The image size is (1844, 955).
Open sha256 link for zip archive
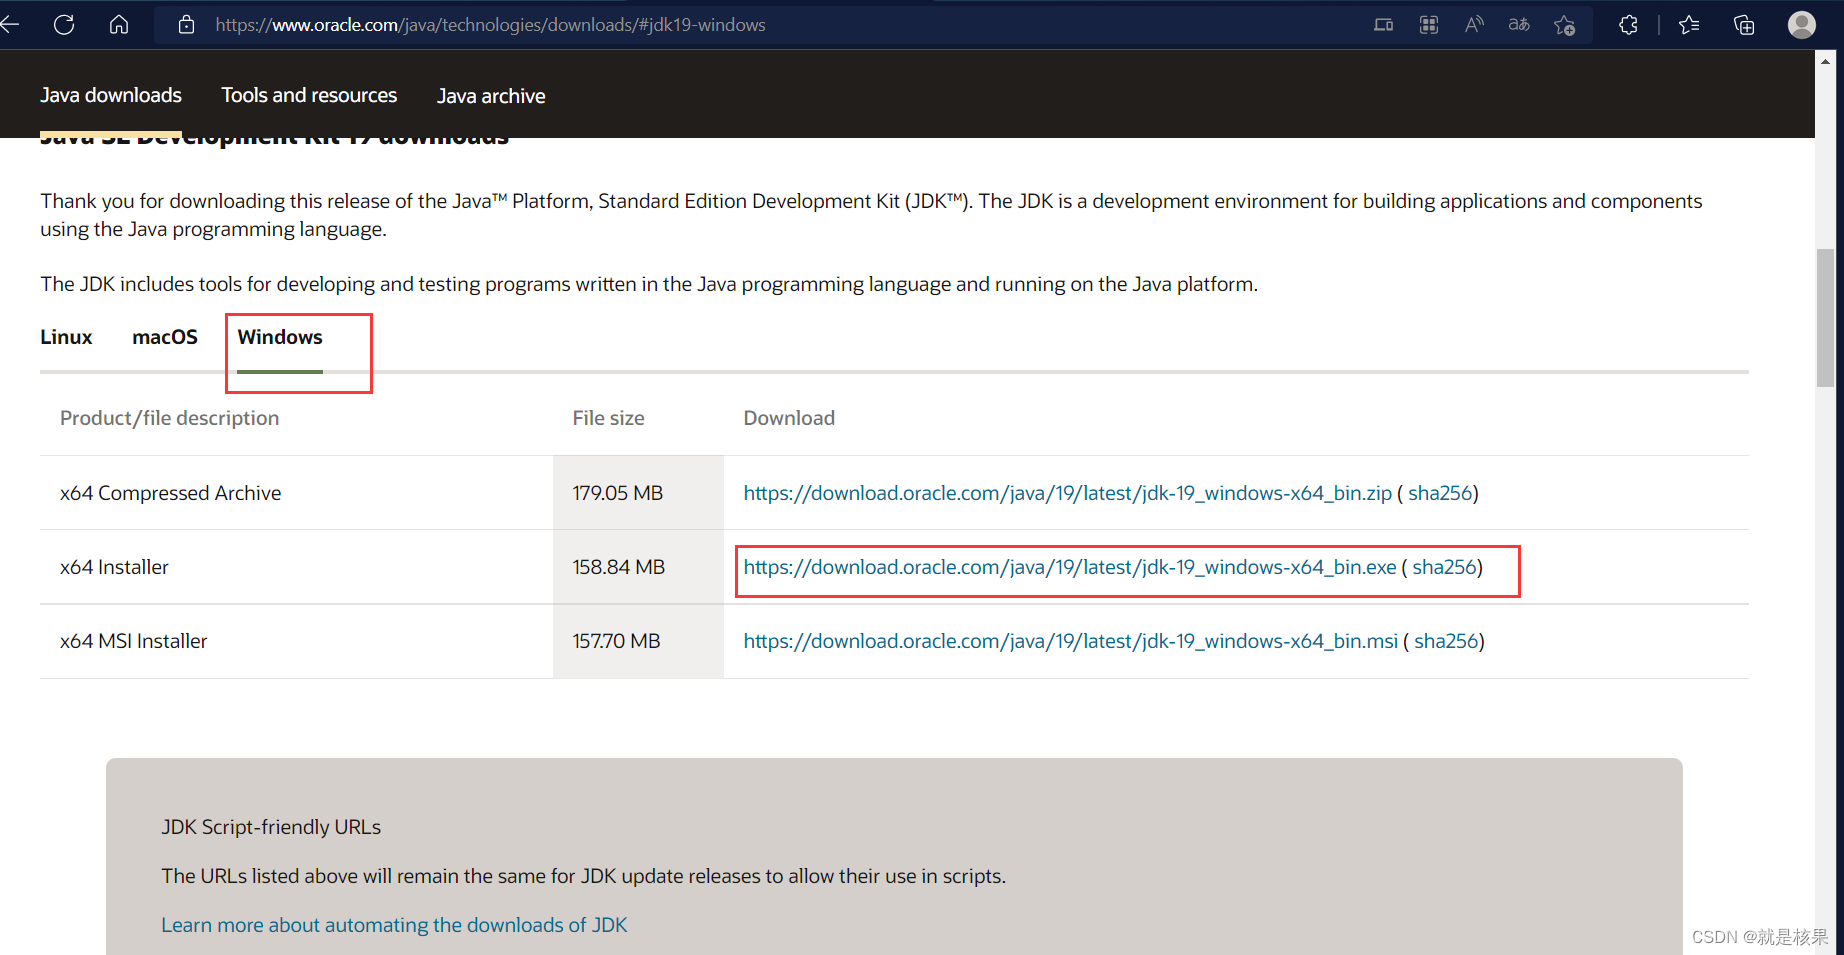[1440, 493]
